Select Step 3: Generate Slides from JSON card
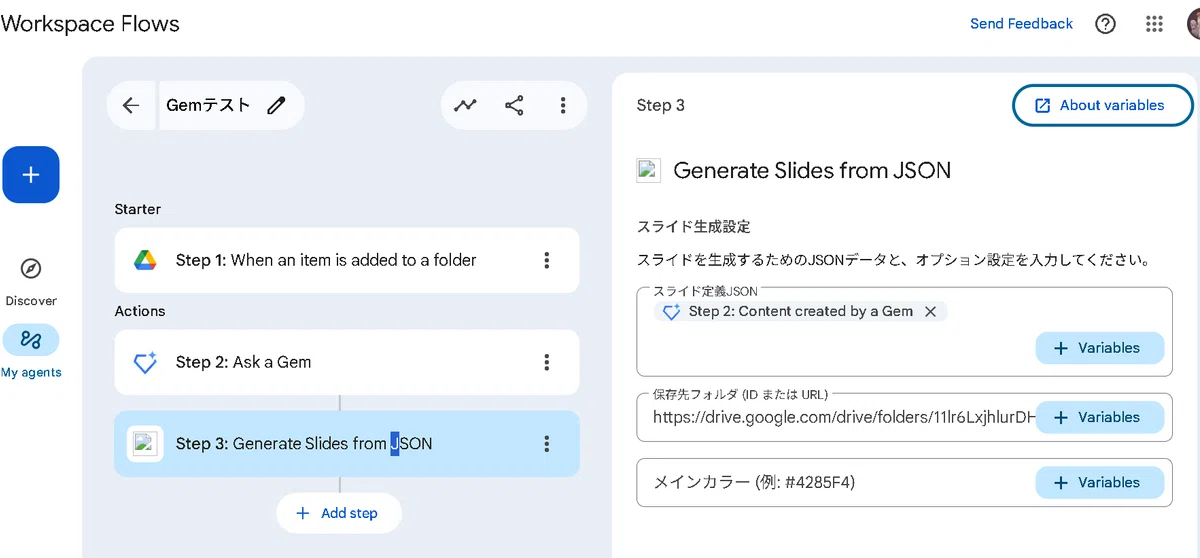Viewport: 1200px width, 558px height. tap(347, 443)
